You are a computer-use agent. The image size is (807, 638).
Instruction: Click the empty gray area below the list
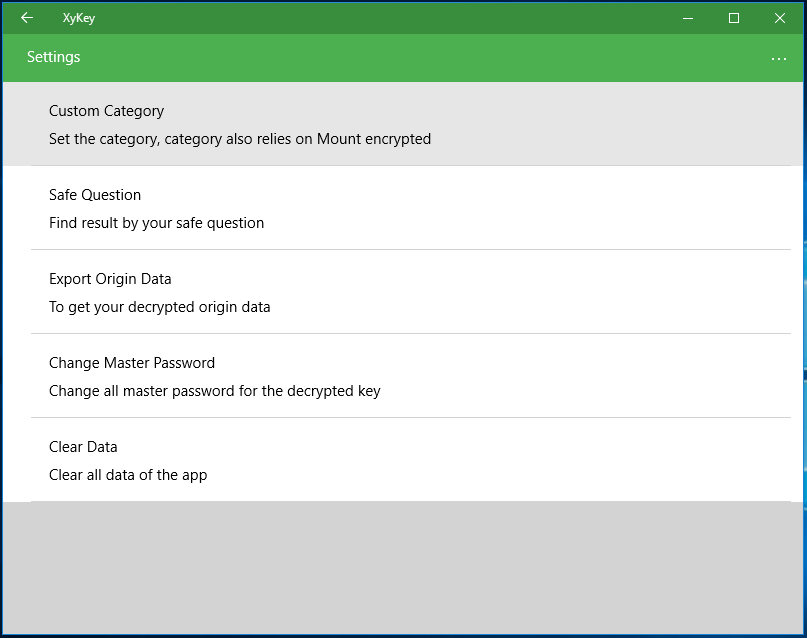click(x=403, y=568)
